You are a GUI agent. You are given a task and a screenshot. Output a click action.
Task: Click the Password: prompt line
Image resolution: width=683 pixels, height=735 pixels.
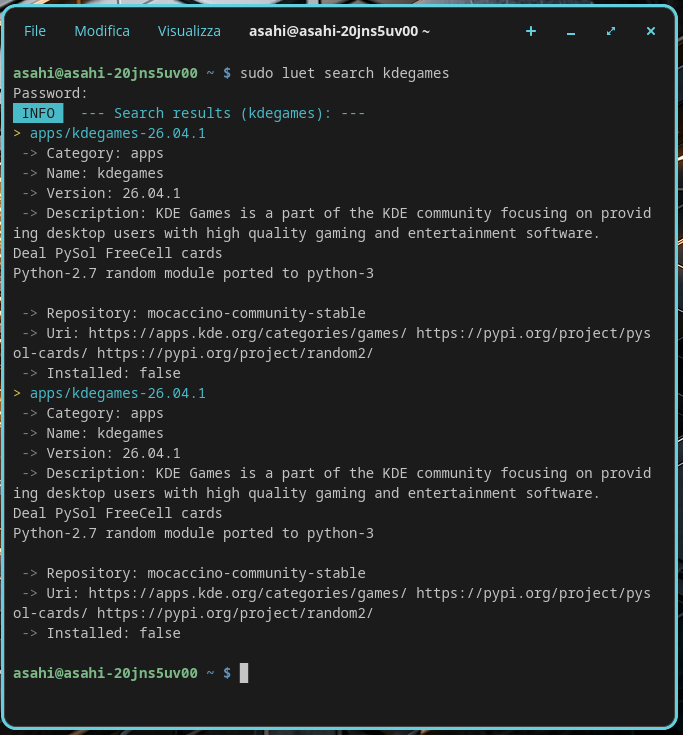pyautogui.click(x=50, y=94)
